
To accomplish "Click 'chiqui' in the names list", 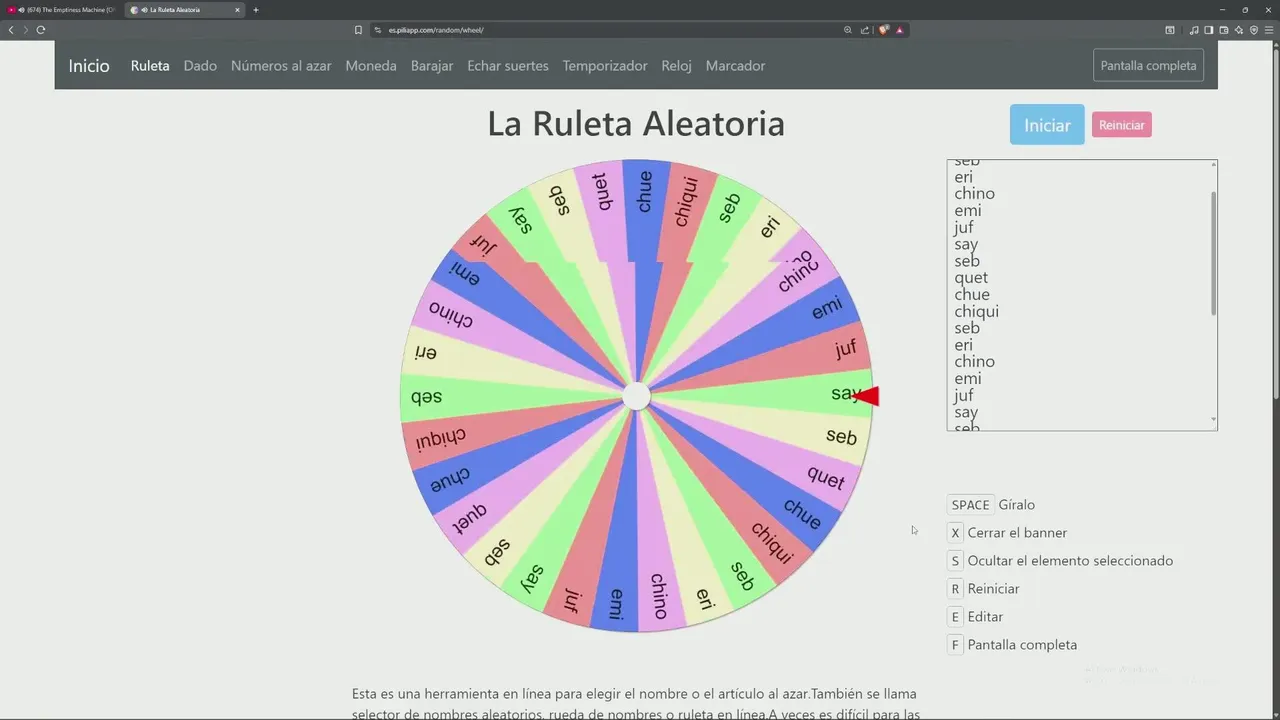I will point(976,312).
